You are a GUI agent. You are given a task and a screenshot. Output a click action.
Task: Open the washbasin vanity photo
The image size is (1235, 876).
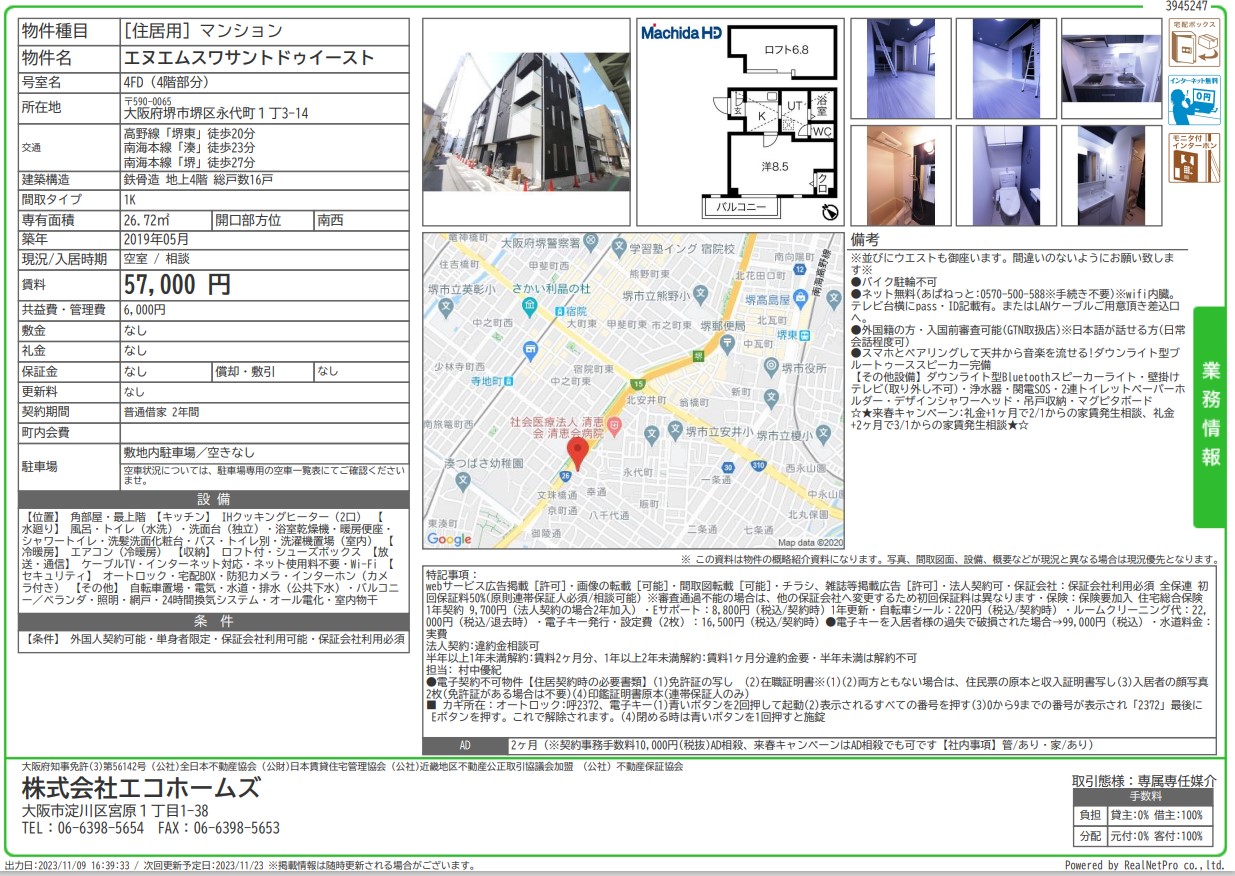(1113, 175)
